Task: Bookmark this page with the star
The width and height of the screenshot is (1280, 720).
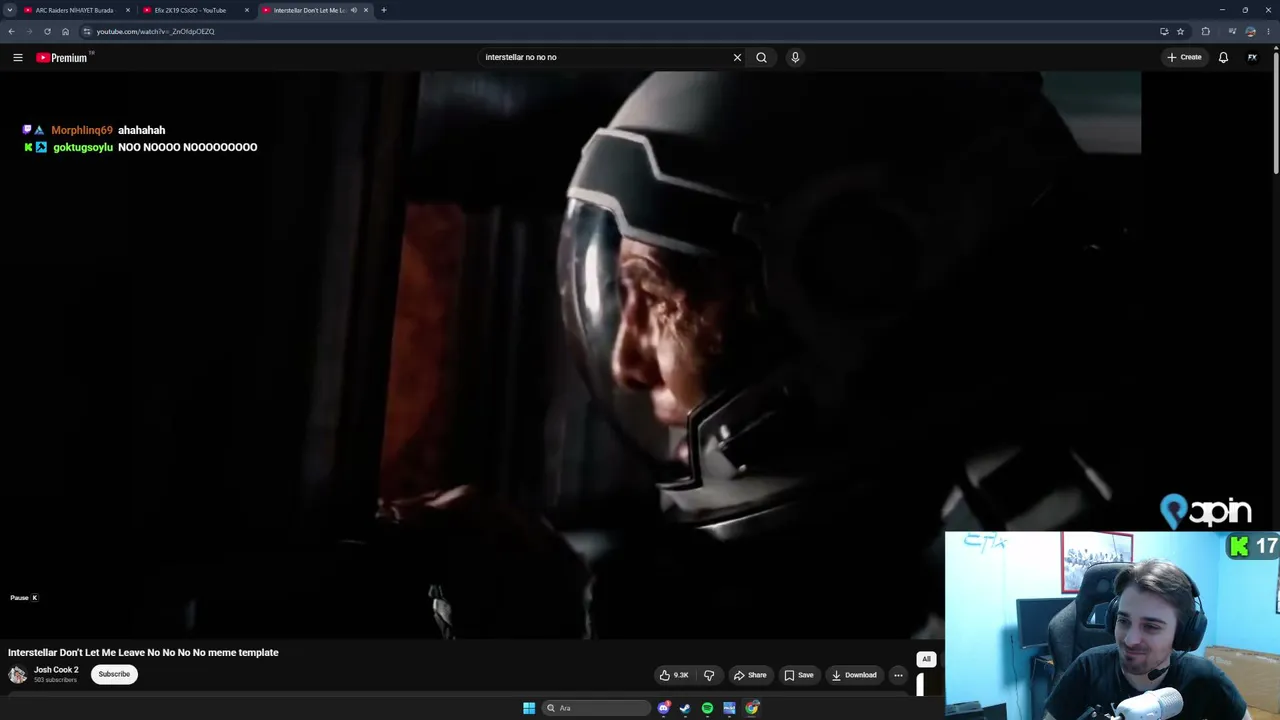Action: tap(1180, 31)
